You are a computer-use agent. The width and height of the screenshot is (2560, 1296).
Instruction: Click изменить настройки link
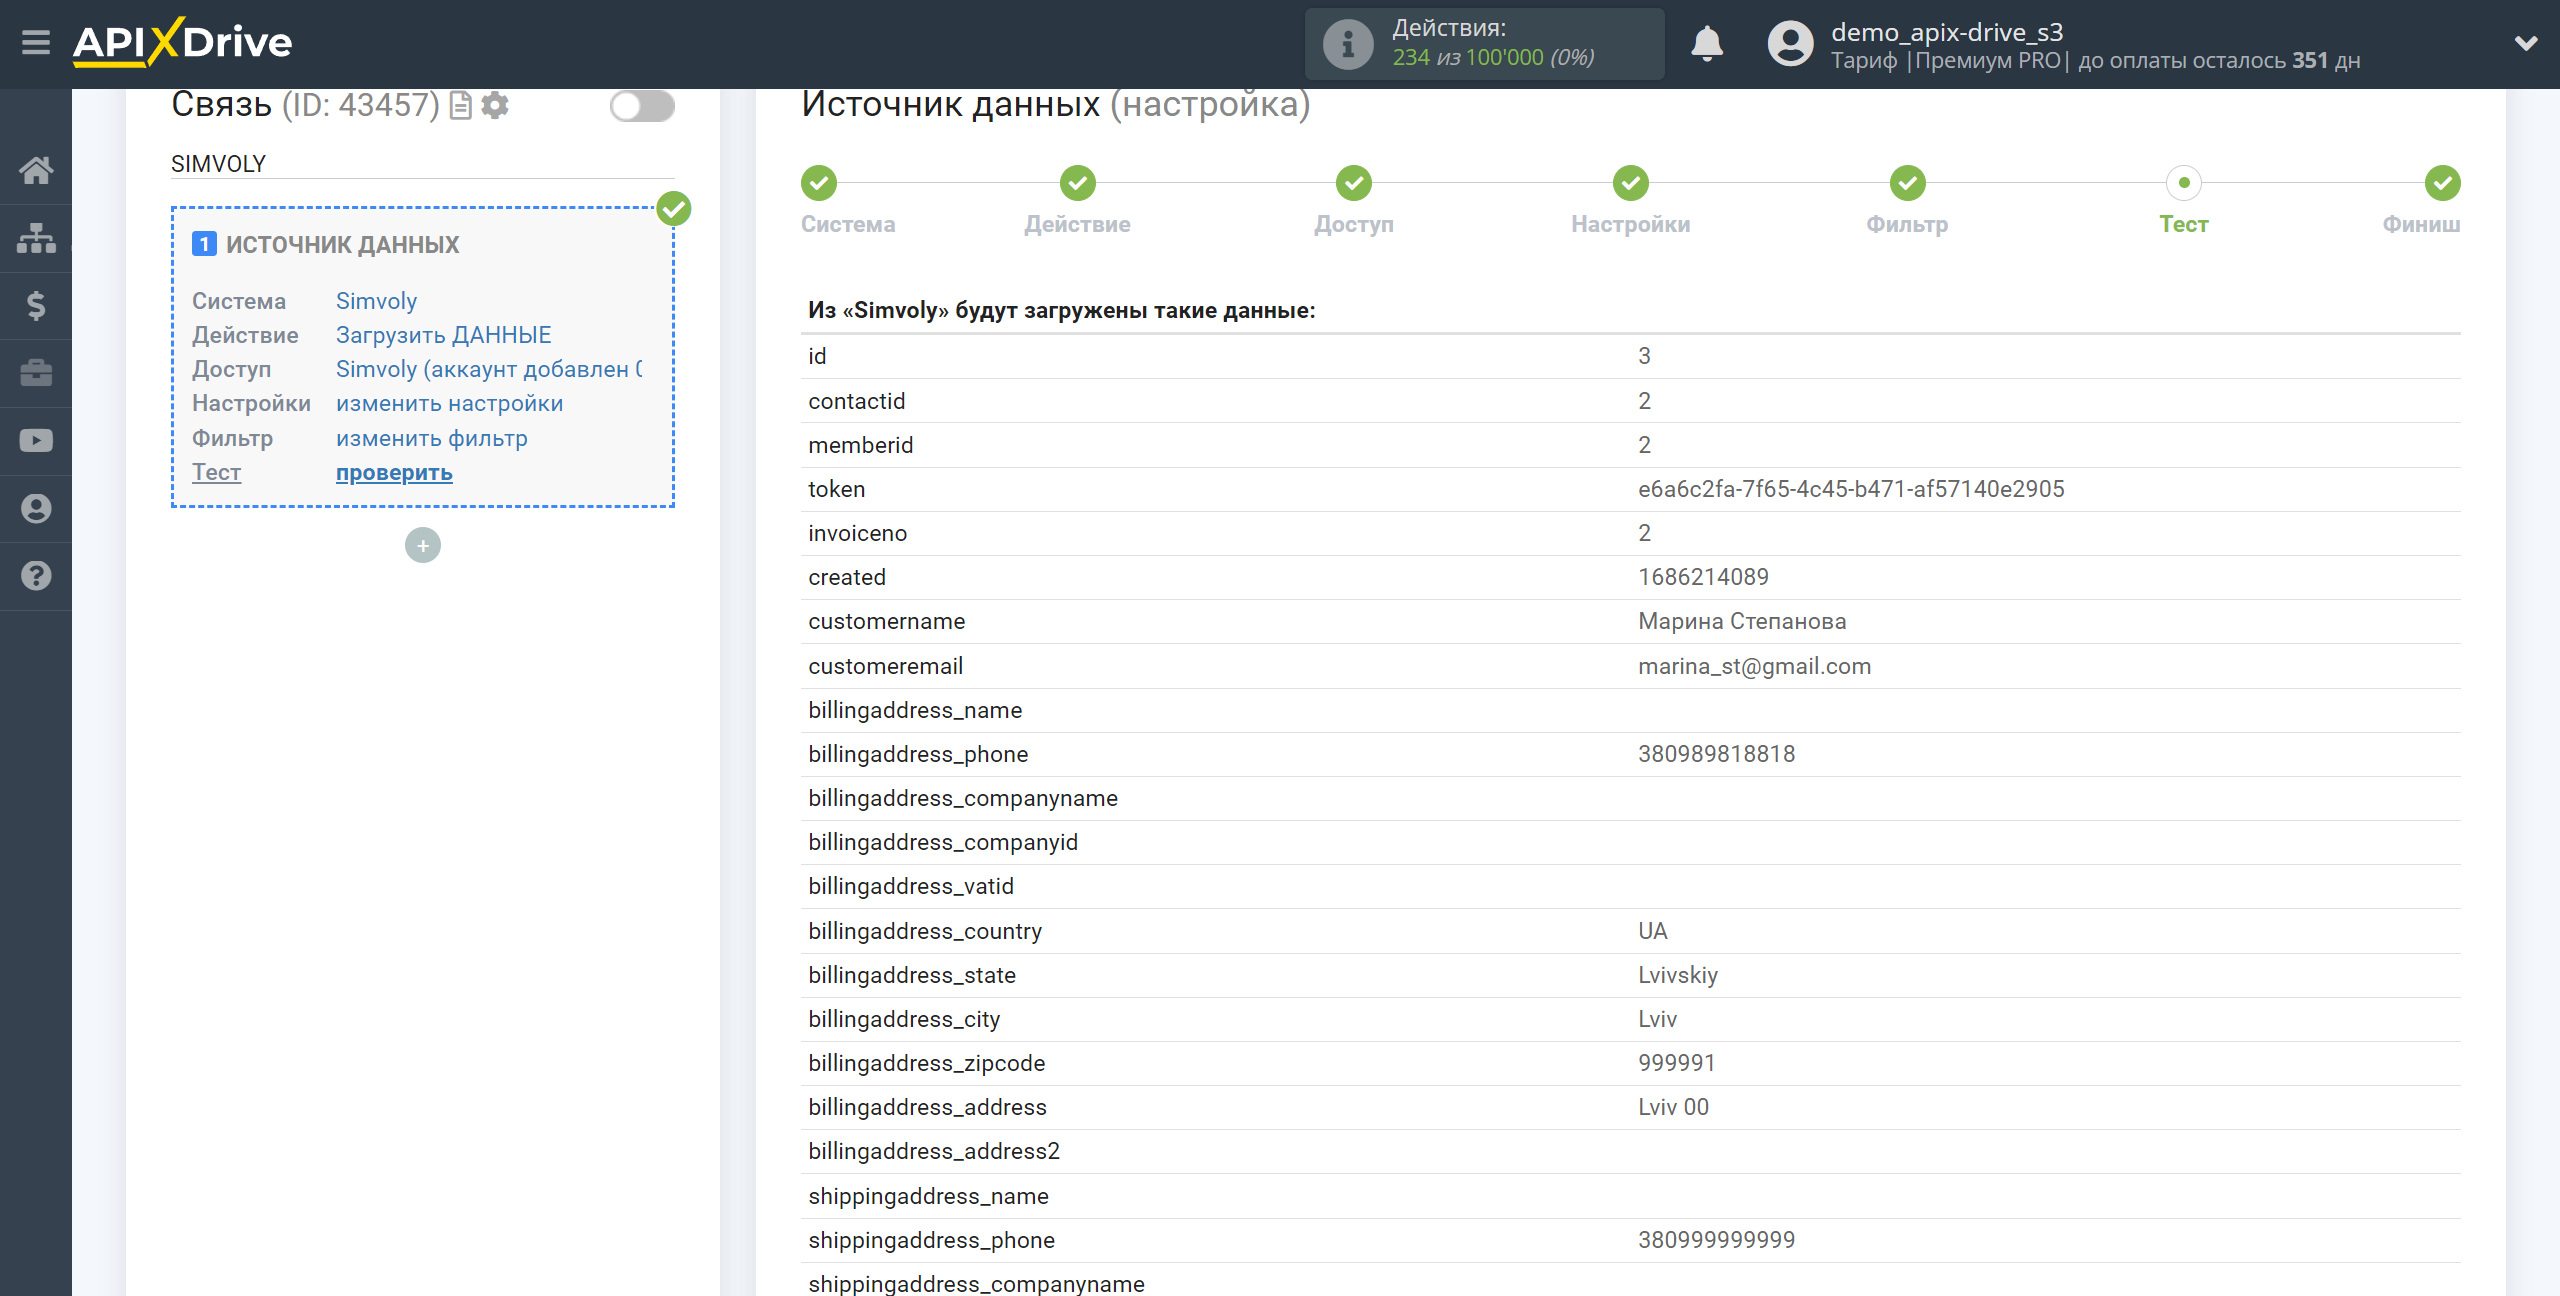[x=449, y=403]
